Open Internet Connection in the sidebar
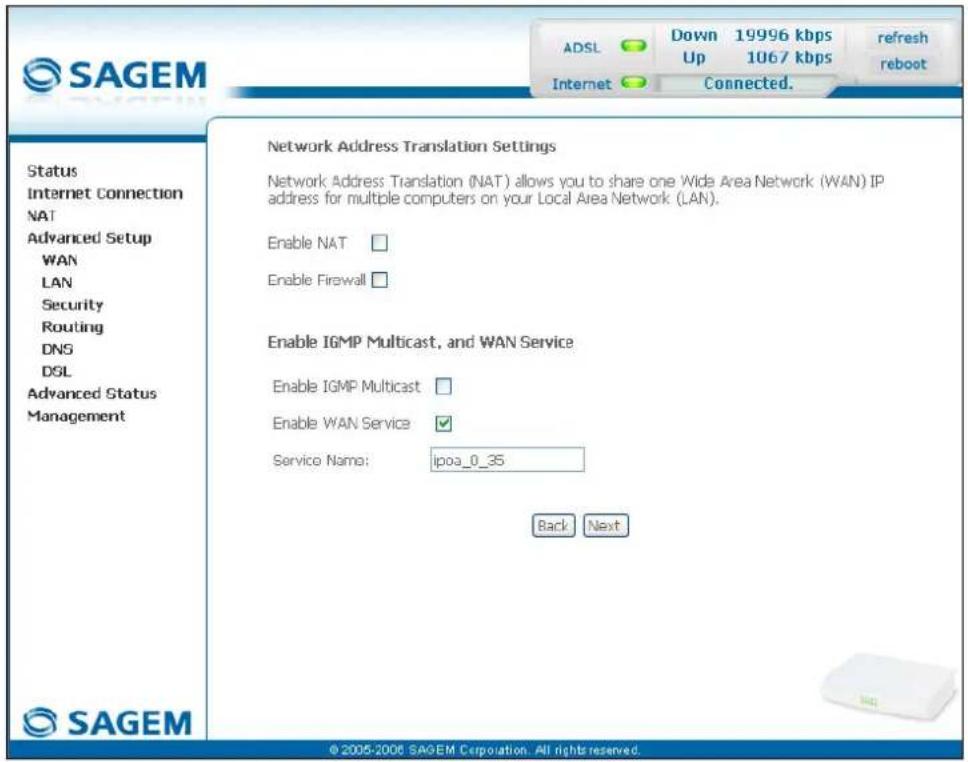968x762 pixels. click(105, 193)
